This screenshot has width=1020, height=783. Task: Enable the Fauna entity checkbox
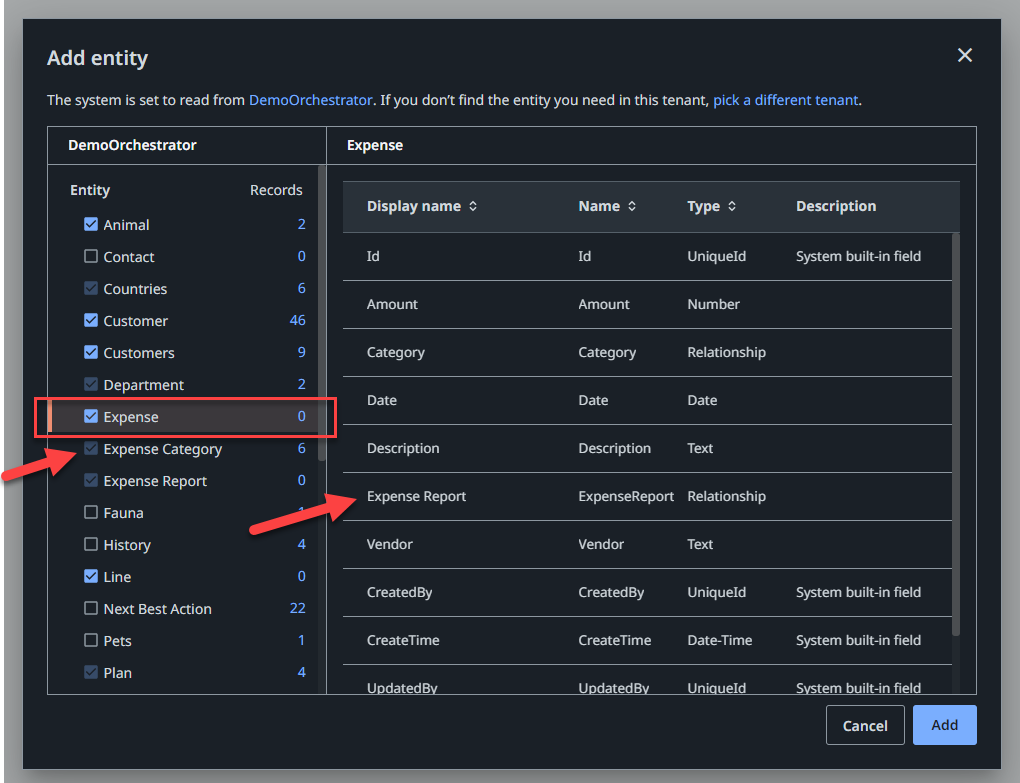pos(91,513)
